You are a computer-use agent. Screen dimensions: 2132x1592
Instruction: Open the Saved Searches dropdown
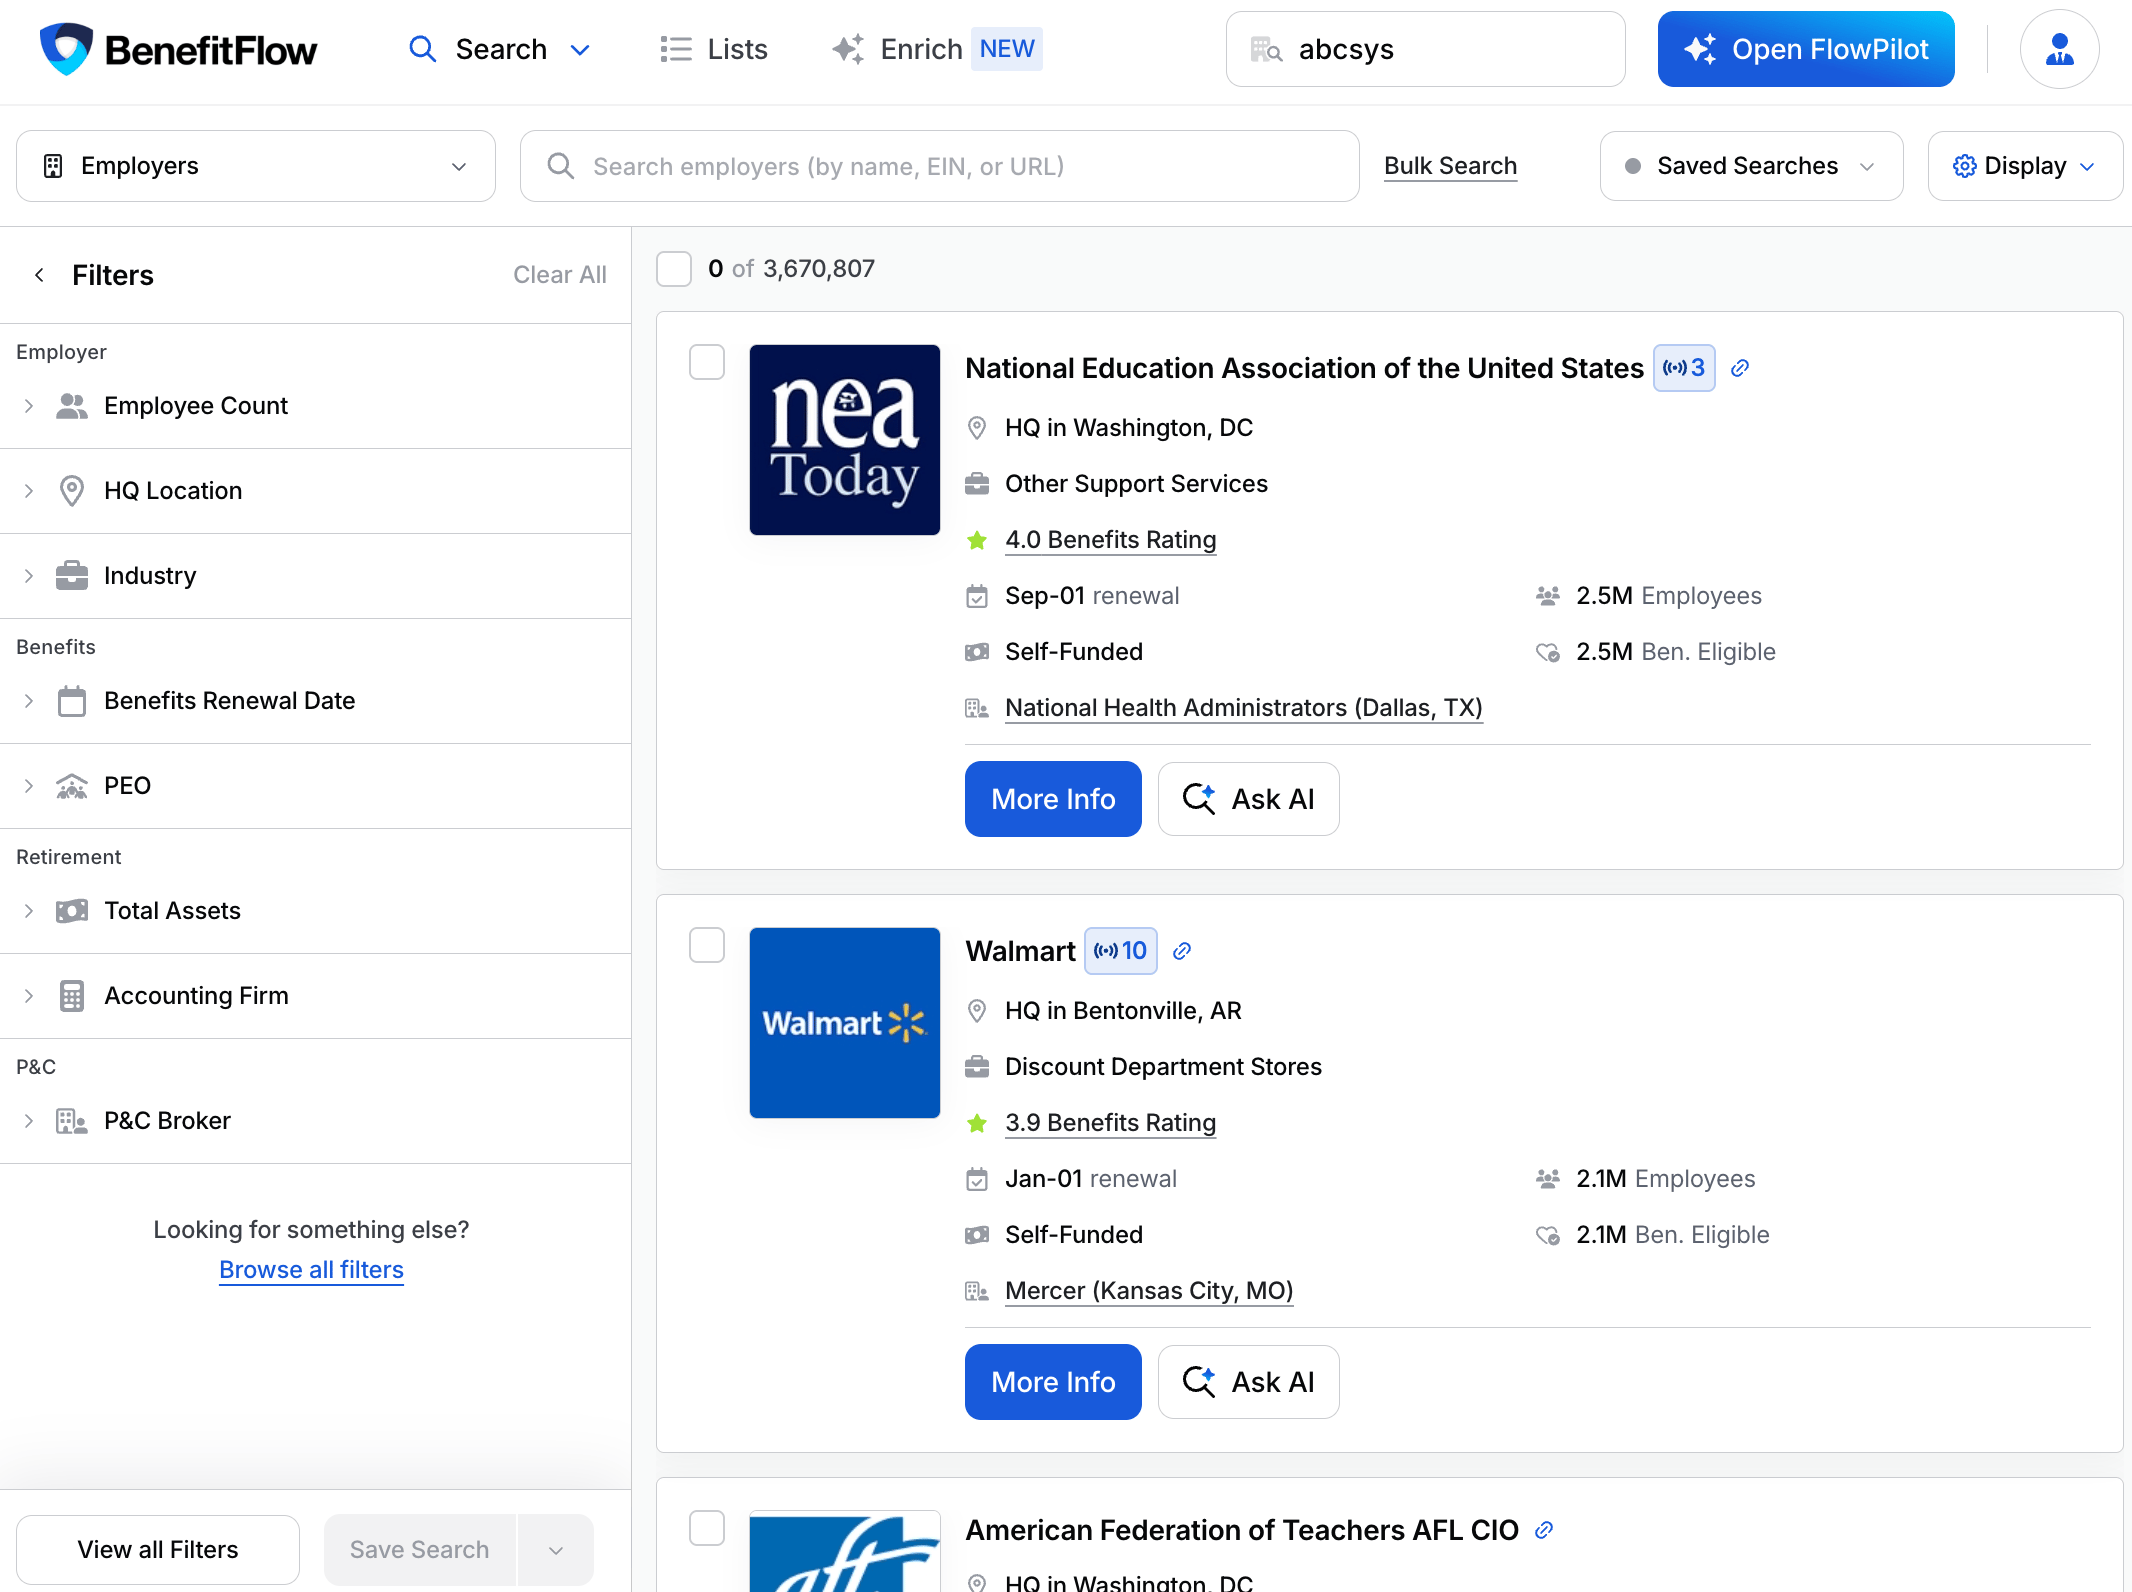pos(1751,166)
